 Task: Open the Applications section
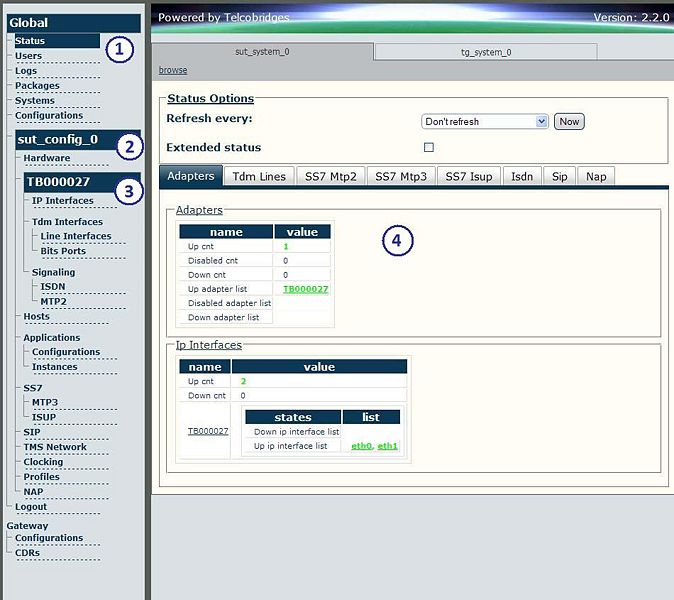pyautogui.click(x=52, y=337)
